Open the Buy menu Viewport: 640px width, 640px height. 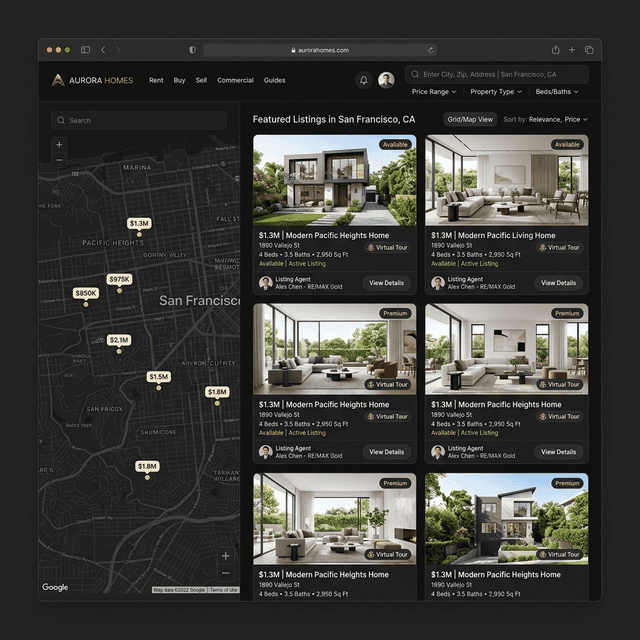pyautogui.click(x=179, y=80)
